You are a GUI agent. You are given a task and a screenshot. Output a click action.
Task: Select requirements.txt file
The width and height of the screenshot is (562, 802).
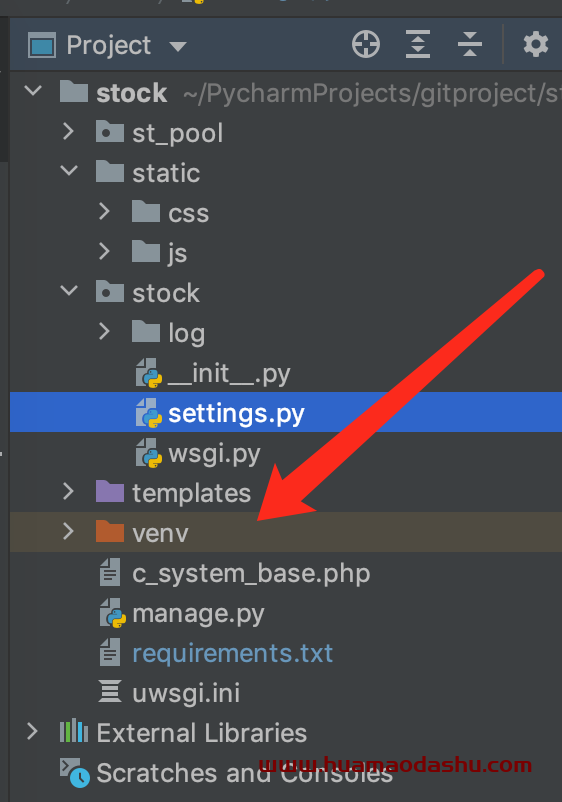click(233, 653)
